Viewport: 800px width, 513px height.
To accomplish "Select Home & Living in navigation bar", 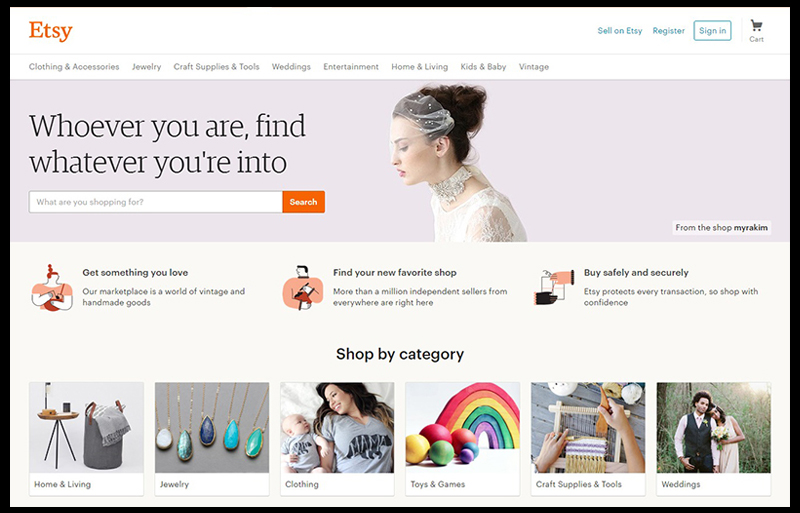I will [419, 67].
